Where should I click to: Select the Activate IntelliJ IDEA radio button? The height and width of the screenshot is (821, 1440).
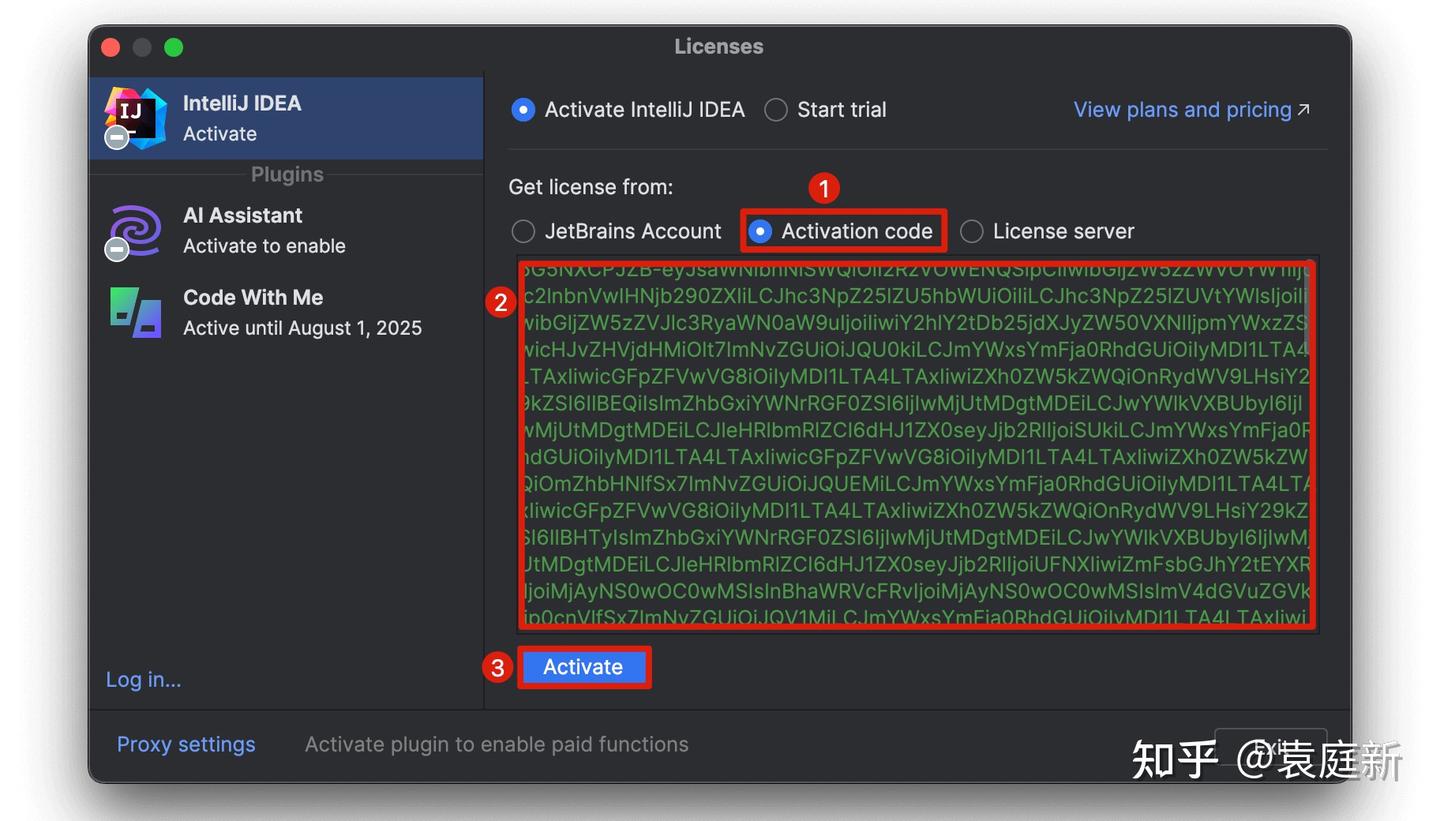point(523,109)
